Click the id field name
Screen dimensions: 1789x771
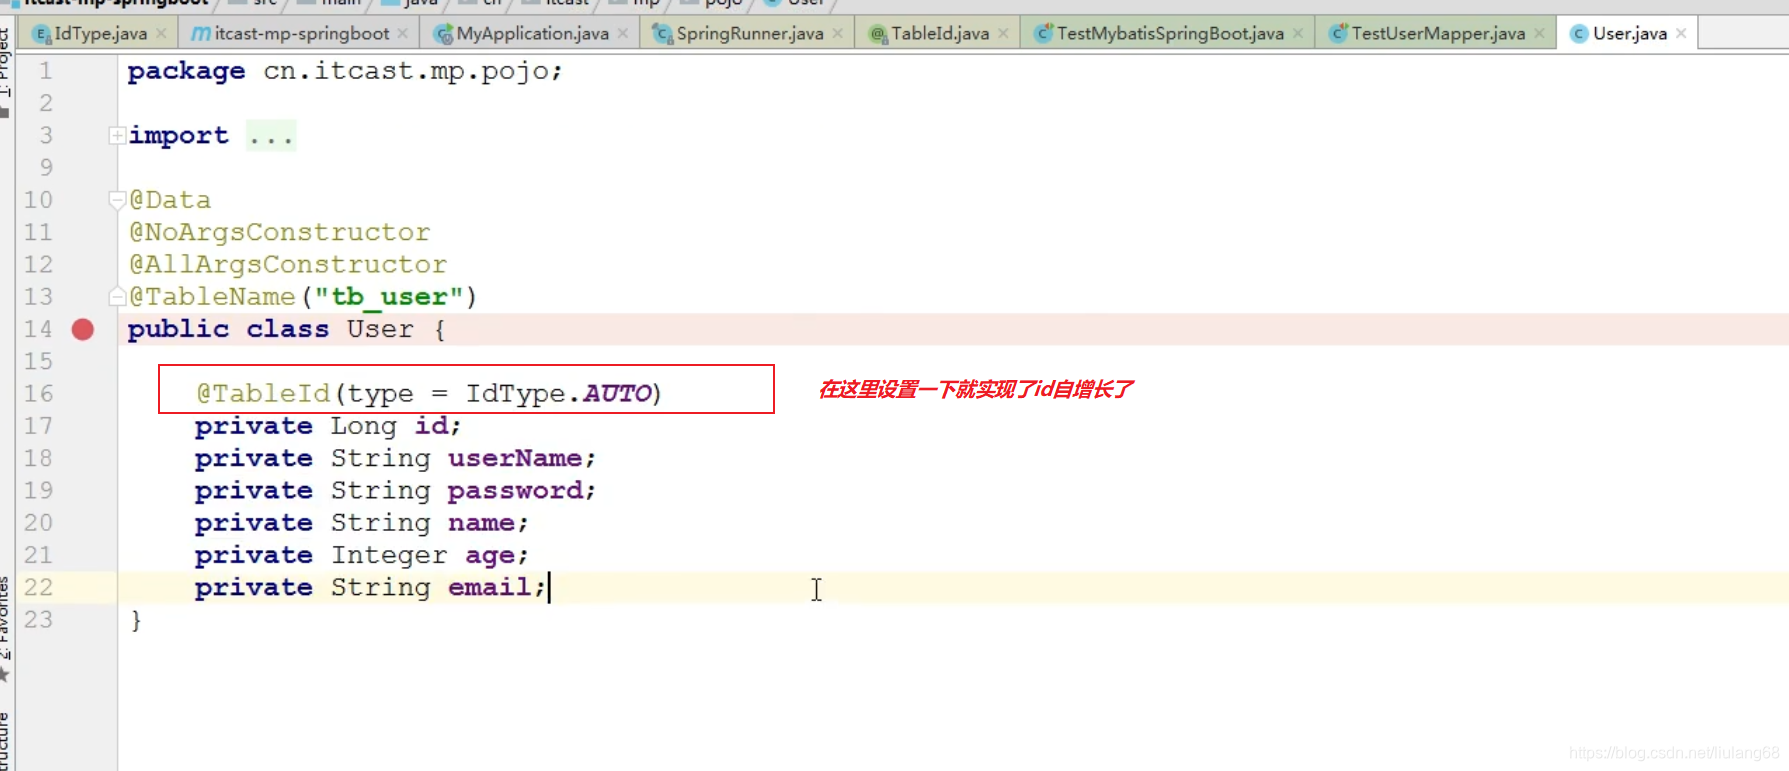pos(431,426)
